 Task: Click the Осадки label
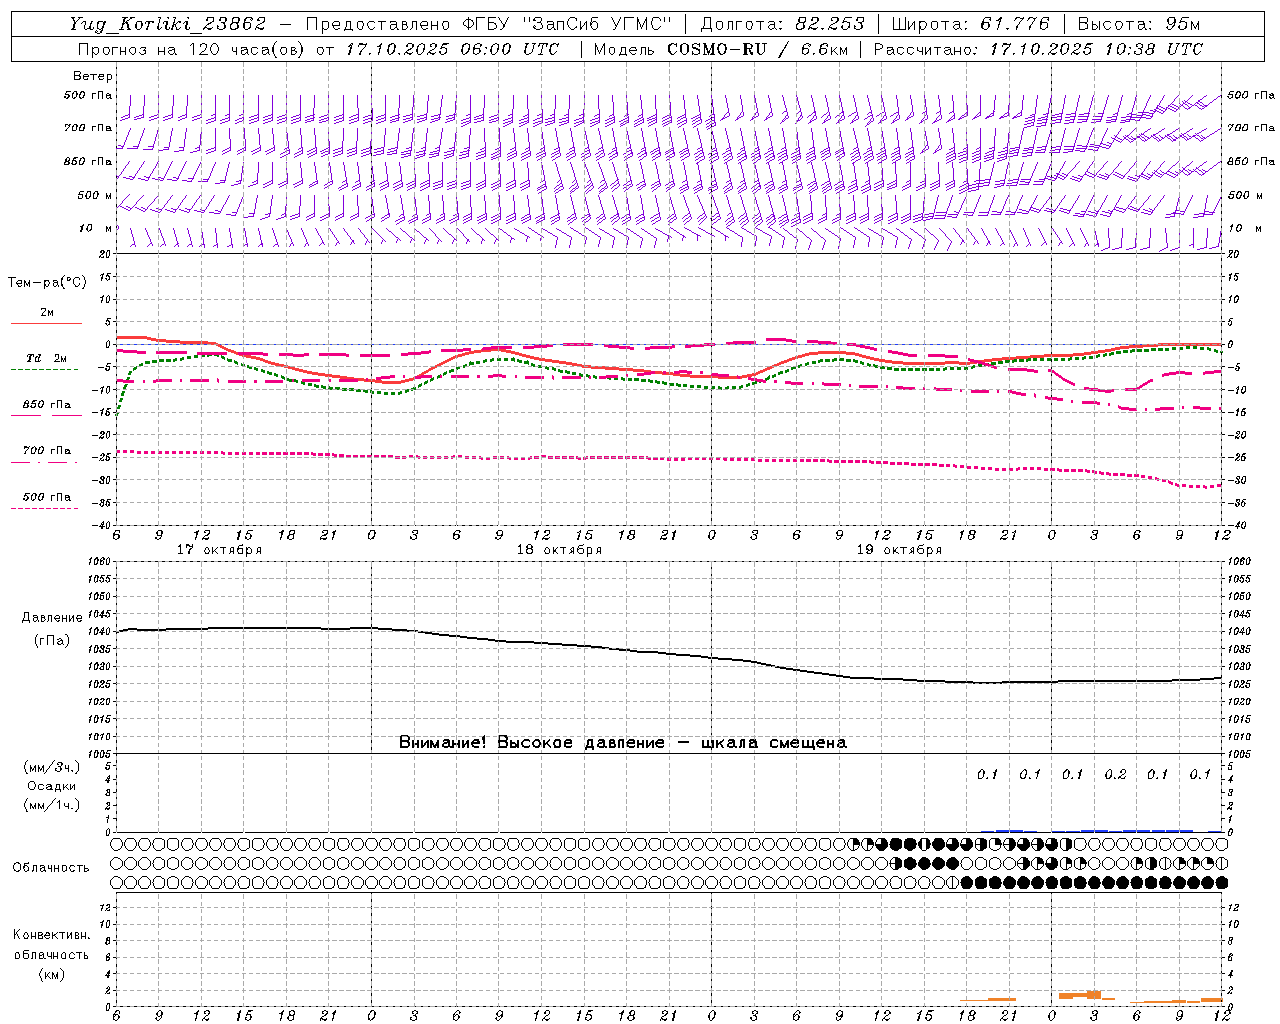51,786
